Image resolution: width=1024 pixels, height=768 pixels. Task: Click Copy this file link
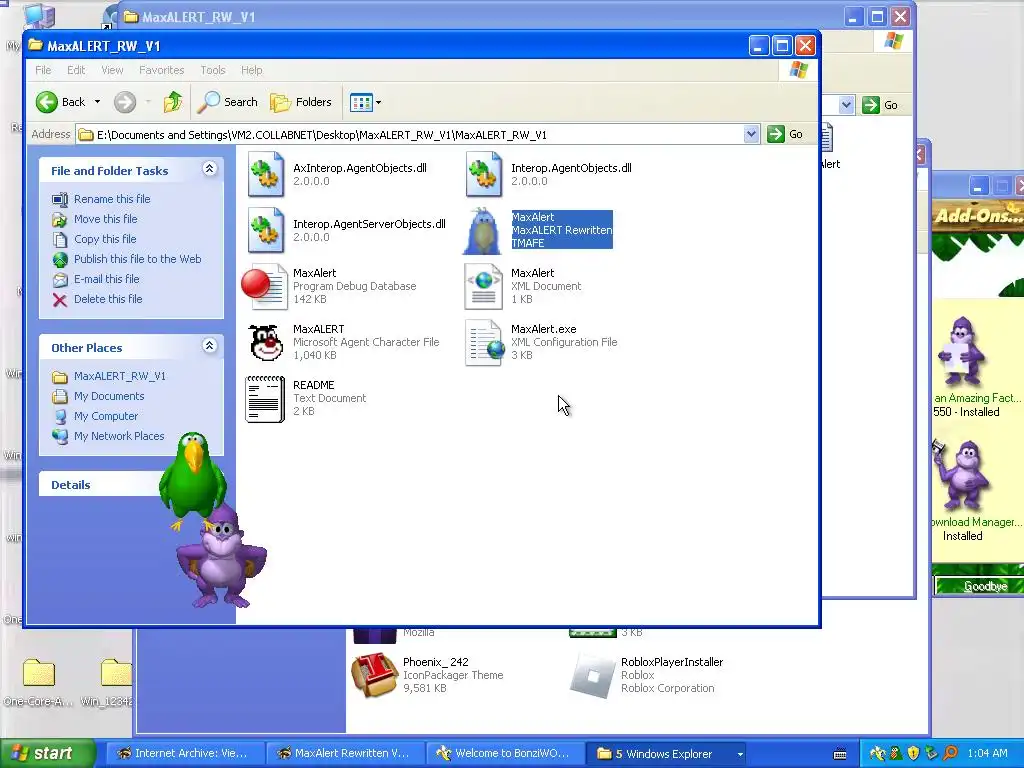pyautogui.click(x=104, y=239)
